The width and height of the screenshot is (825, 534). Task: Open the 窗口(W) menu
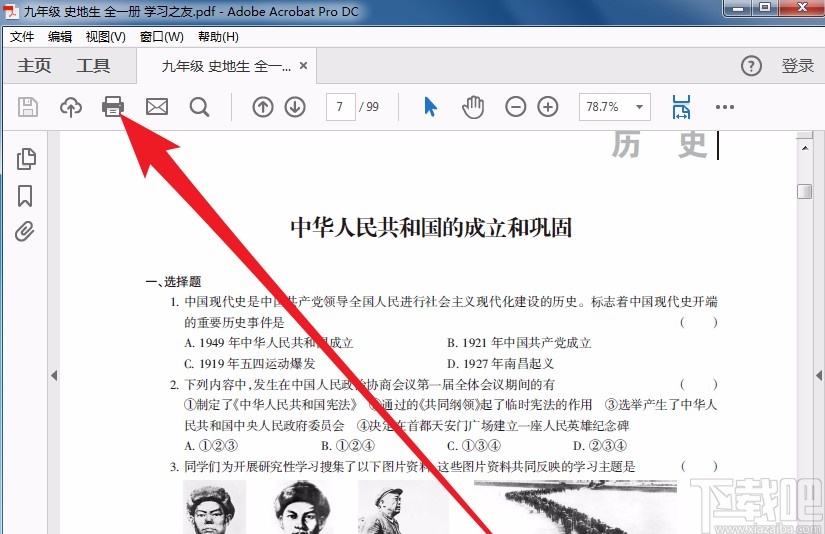pyautogui.click(x=162, y=37)
